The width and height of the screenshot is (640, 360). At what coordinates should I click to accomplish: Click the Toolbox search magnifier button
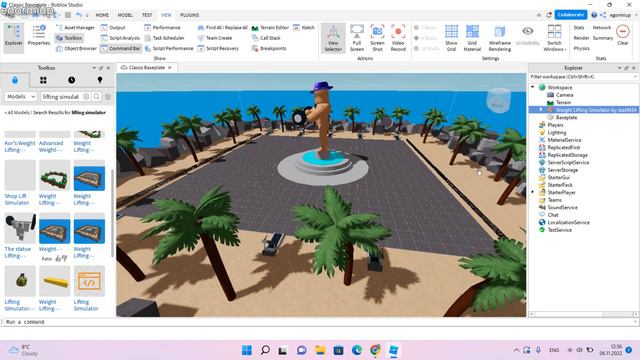pos(96,96)
